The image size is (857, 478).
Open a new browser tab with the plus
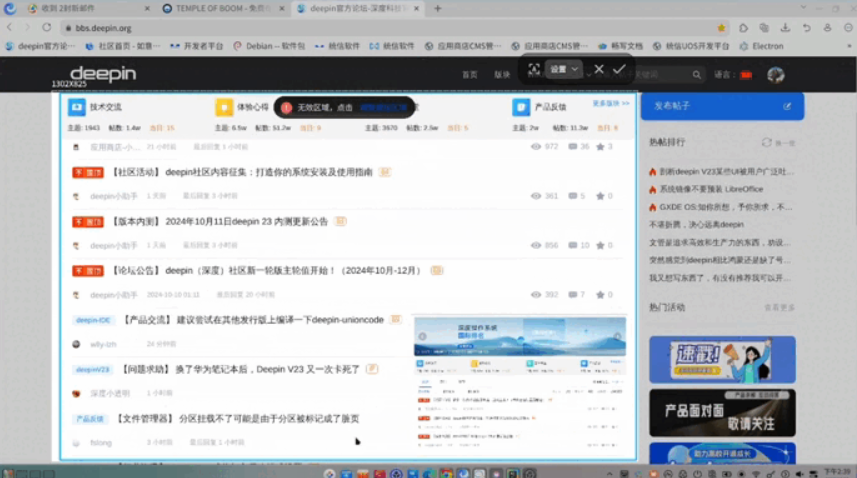click(x=437, y=8)
